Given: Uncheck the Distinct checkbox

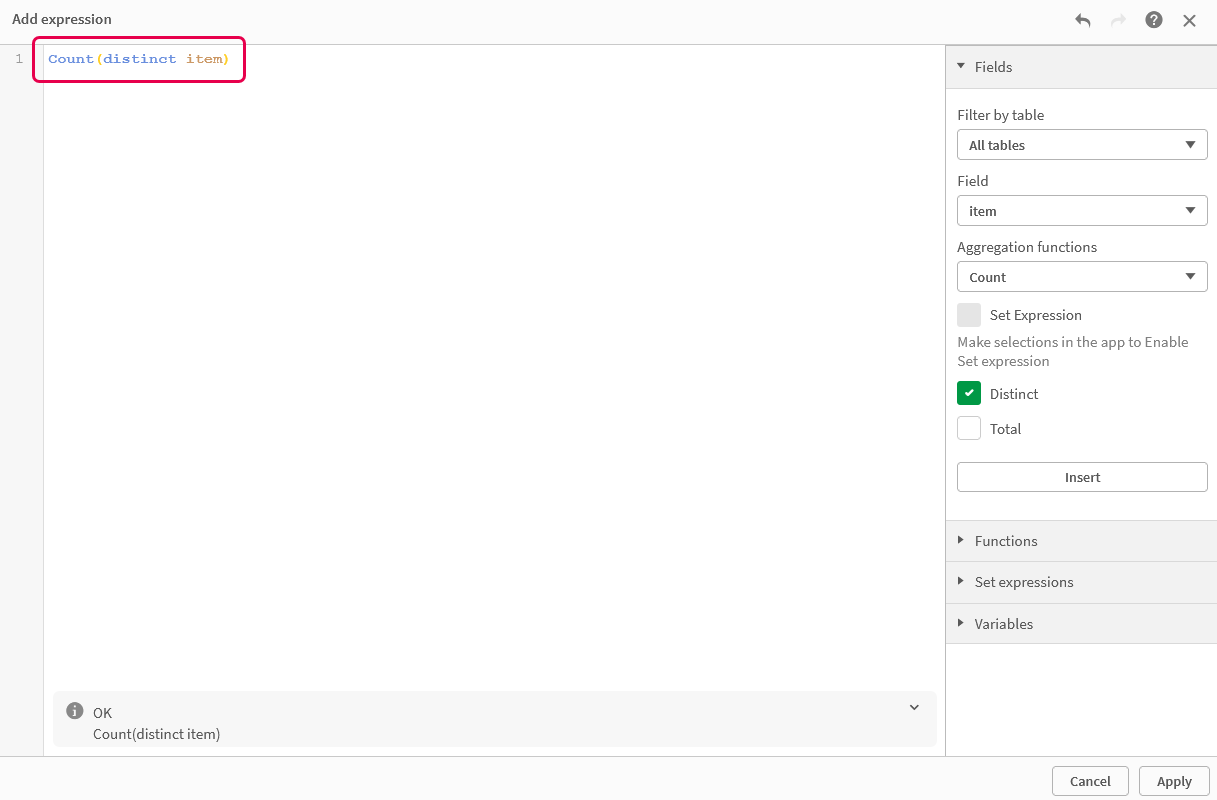Looking at the screenshot, I should pyautogui.click(x=968, y=393).
